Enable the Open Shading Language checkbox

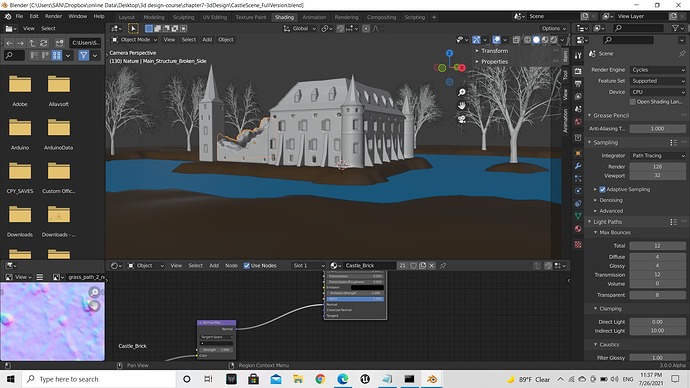point(633,102)
